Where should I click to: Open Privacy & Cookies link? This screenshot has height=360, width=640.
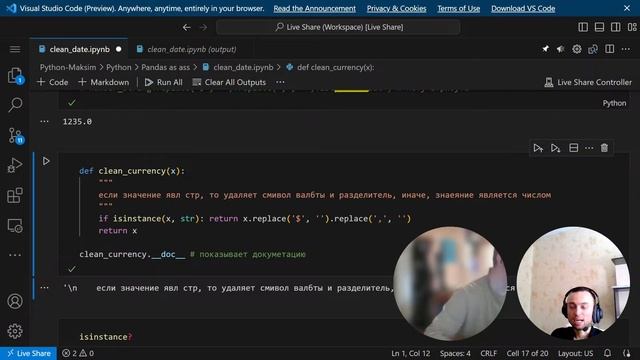pos(396,9)
